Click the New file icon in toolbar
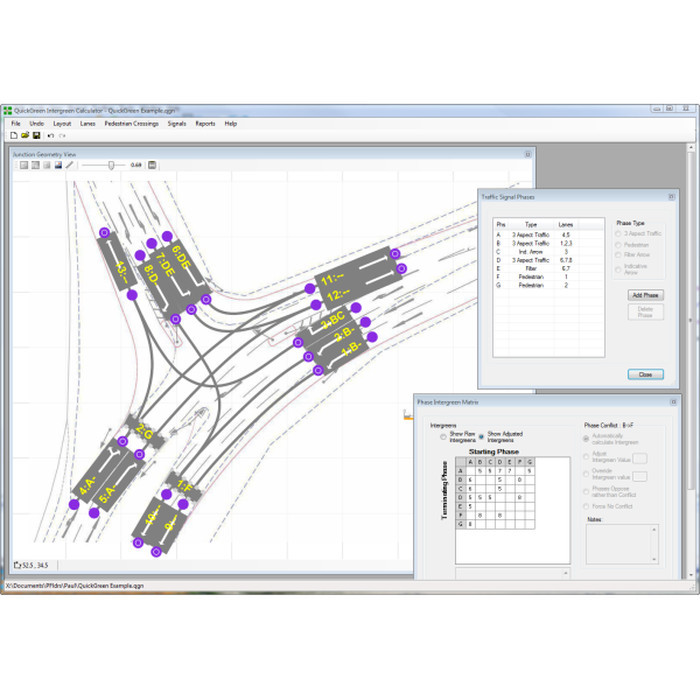 tap(14, 135)
